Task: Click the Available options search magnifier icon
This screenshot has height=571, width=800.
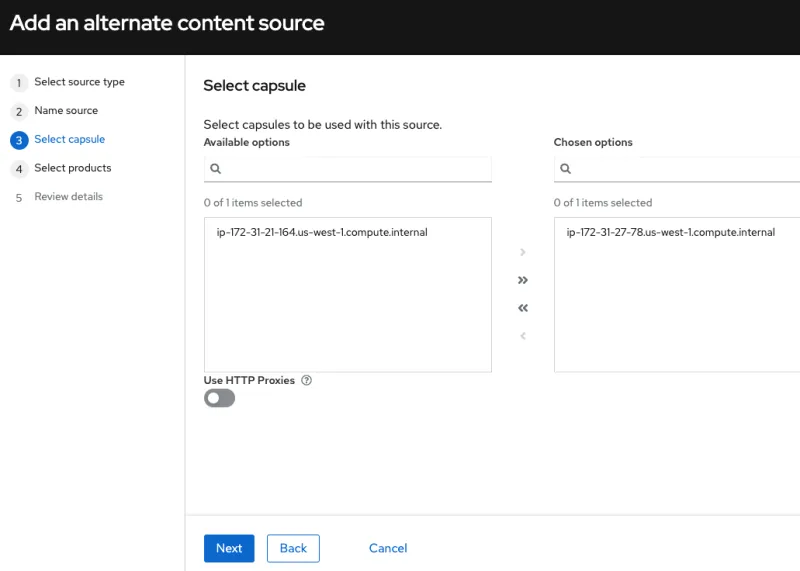Action: pyautogui.click(x=216, y=170)
